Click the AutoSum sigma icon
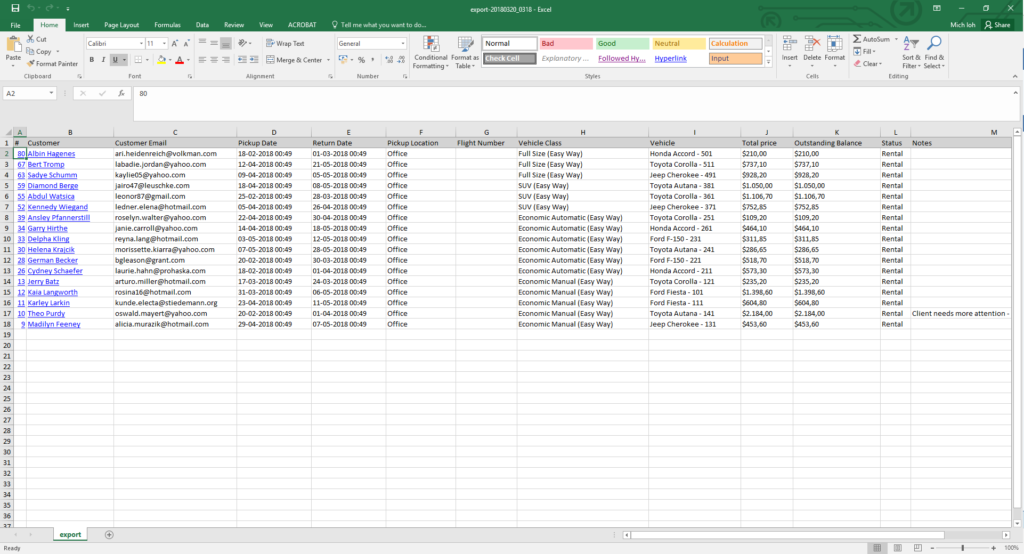The image size is (1024, 554). tap(857, 39)
